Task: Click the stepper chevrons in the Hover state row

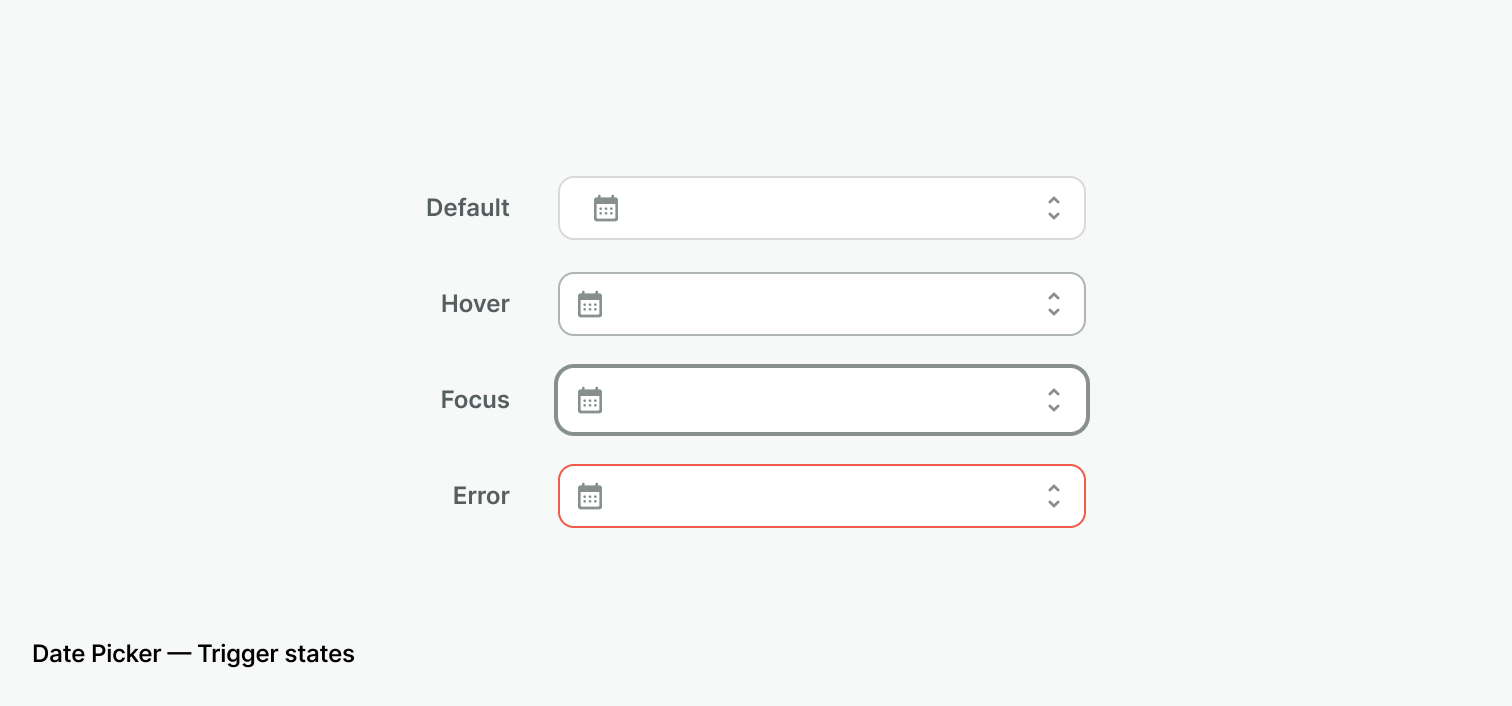Action: [x=1054, y=304]
